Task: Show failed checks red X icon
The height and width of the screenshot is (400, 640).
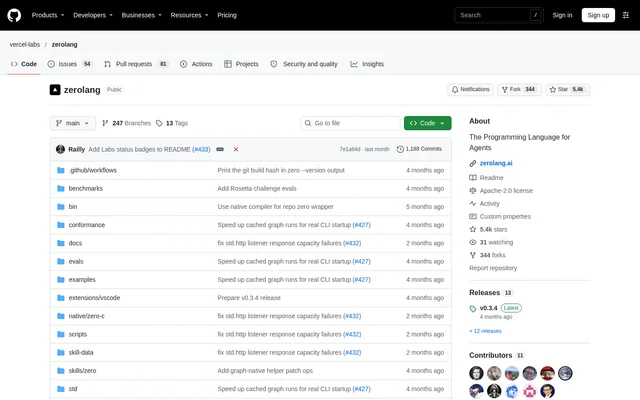Action: [236, 149]
